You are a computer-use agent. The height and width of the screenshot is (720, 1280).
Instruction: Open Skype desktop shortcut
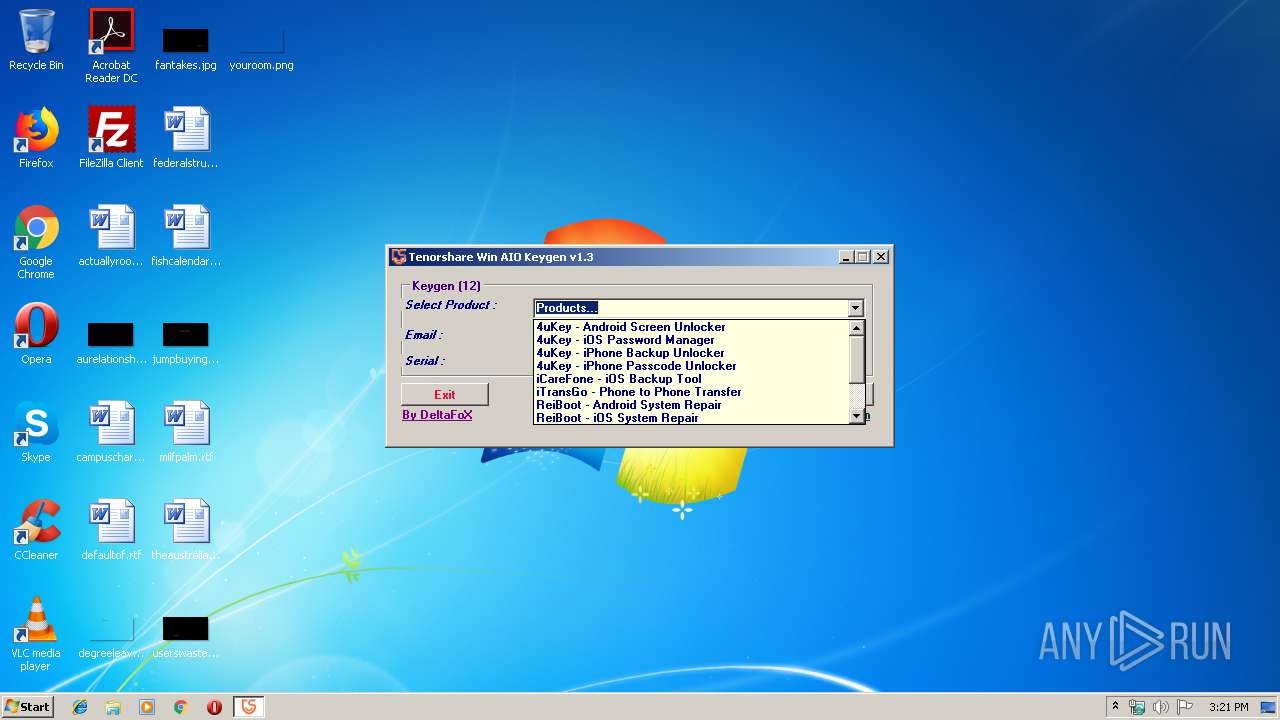pos(36,432)
